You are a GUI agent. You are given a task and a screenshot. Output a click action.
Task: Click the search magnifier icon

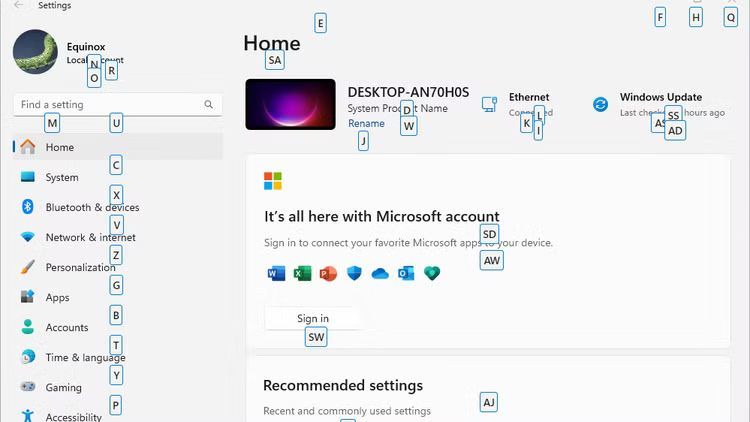pos(209,104)
